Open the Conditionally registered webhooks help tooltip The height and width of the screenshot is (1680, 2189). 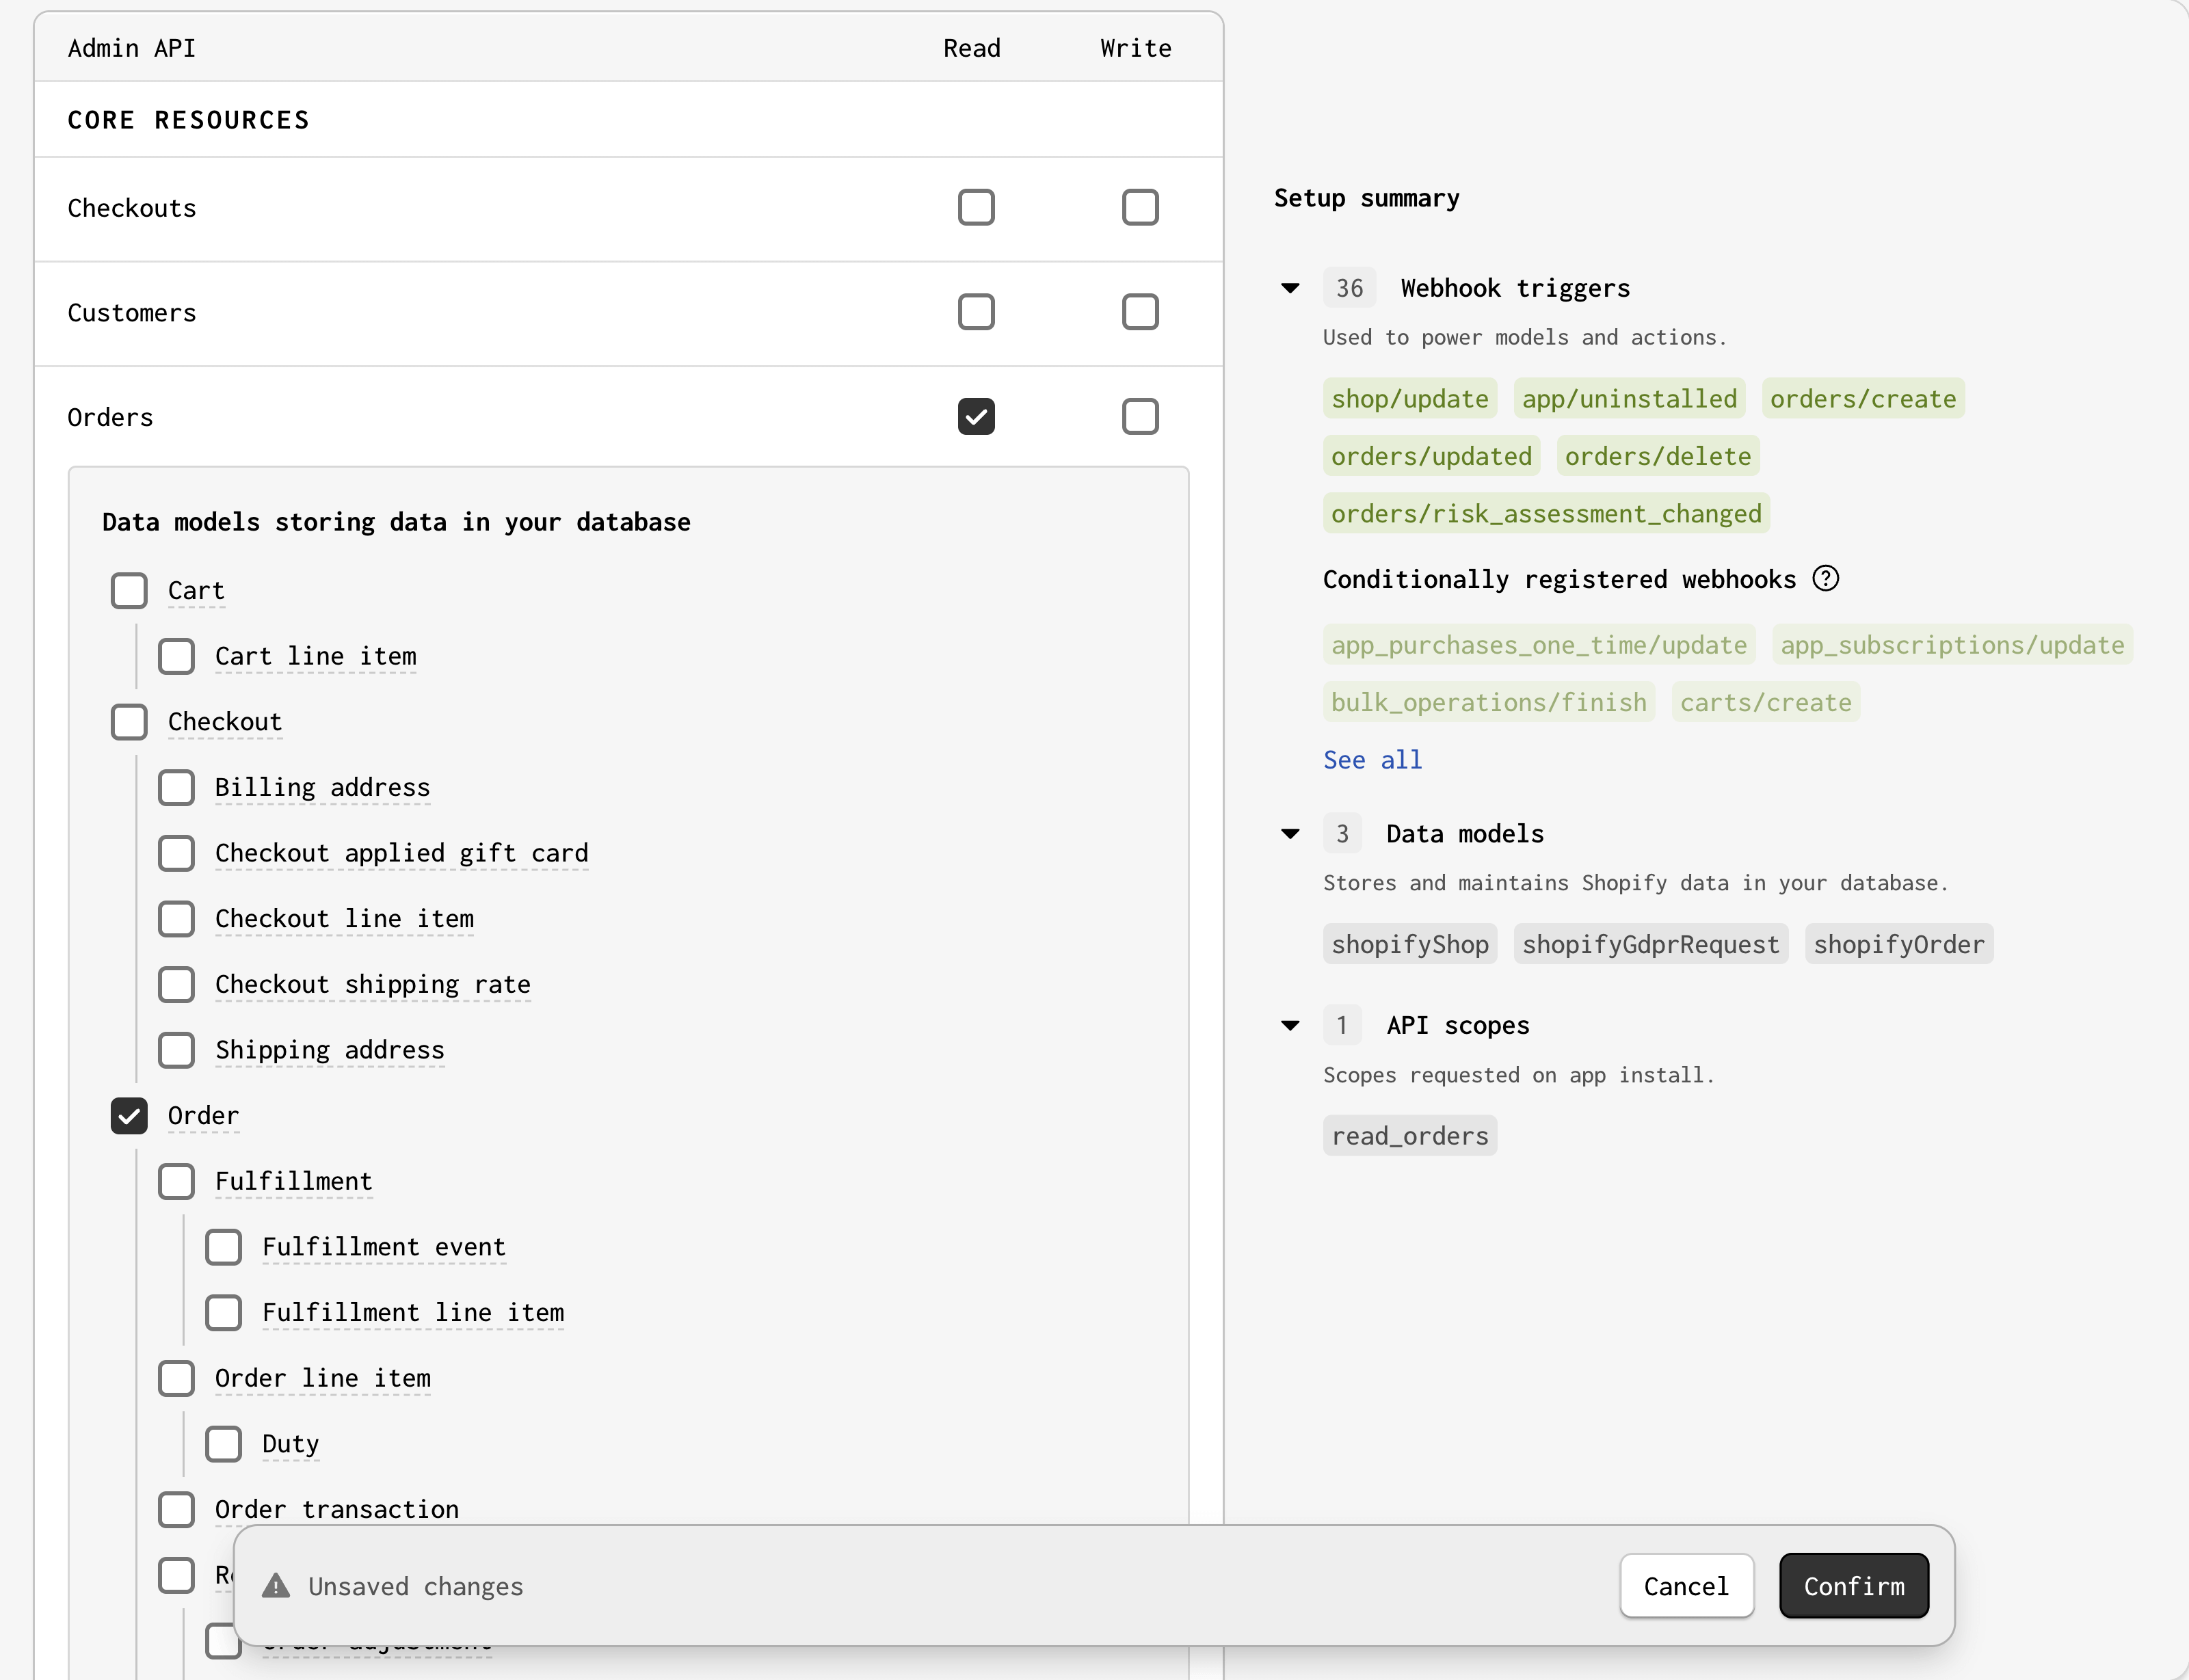pos(1826,578)
